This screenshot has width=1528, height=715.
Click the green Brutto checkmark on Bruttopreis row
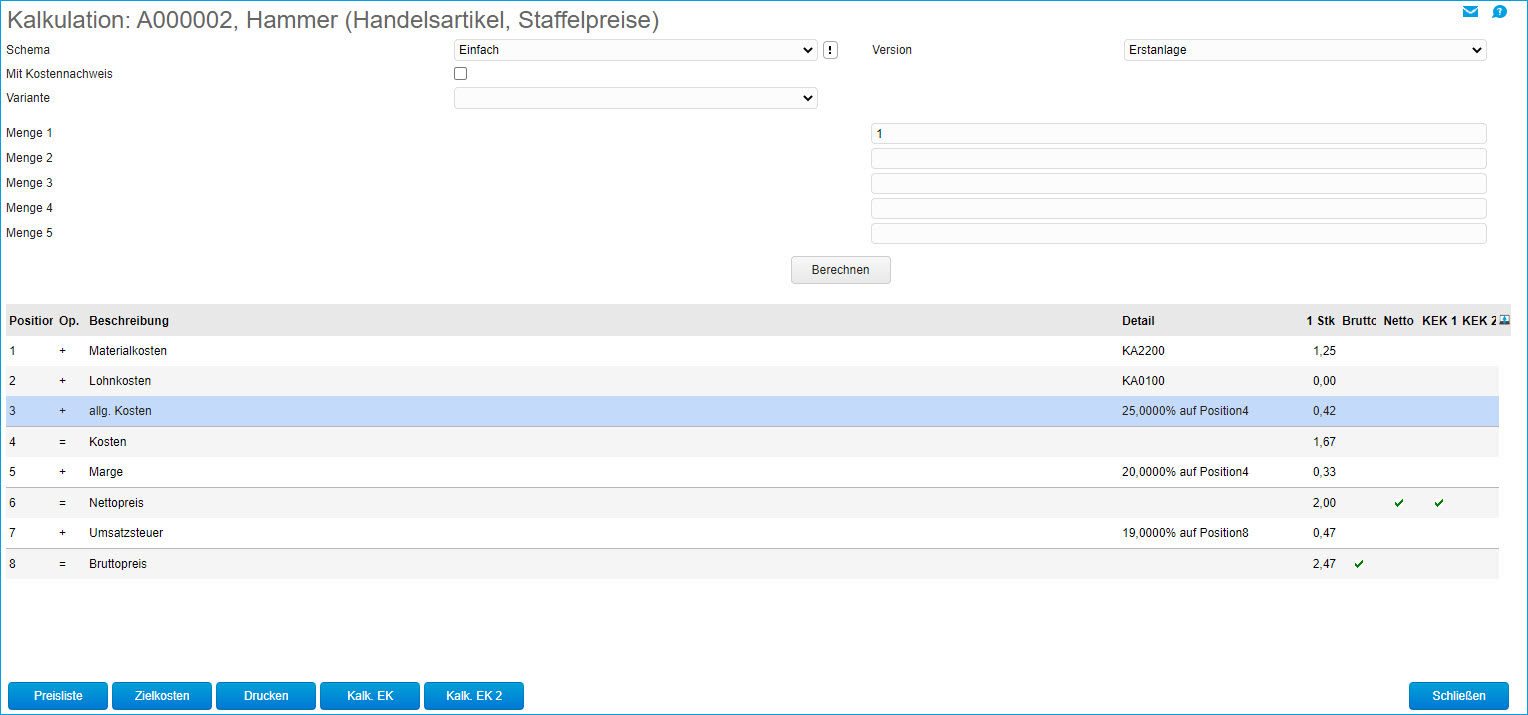[x=1359, y=564]
